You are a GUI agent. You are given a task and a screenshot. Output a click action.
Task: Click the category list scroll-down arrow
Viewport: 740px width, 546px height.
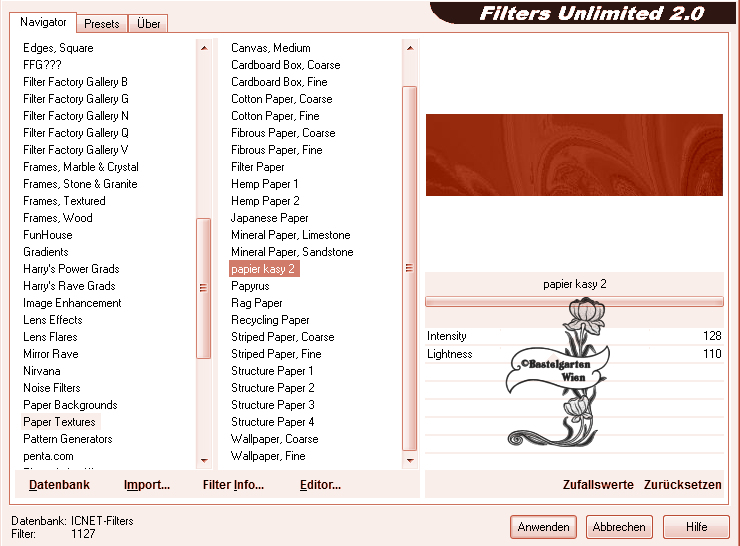coord(204,461)
